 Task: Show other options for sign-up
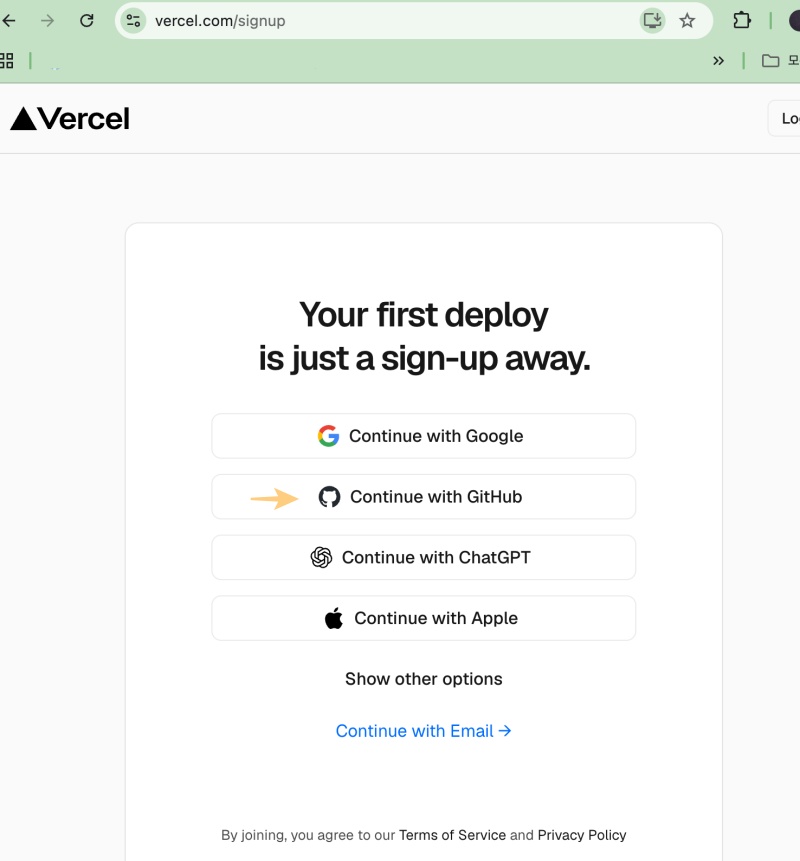[x=423, y=679]
